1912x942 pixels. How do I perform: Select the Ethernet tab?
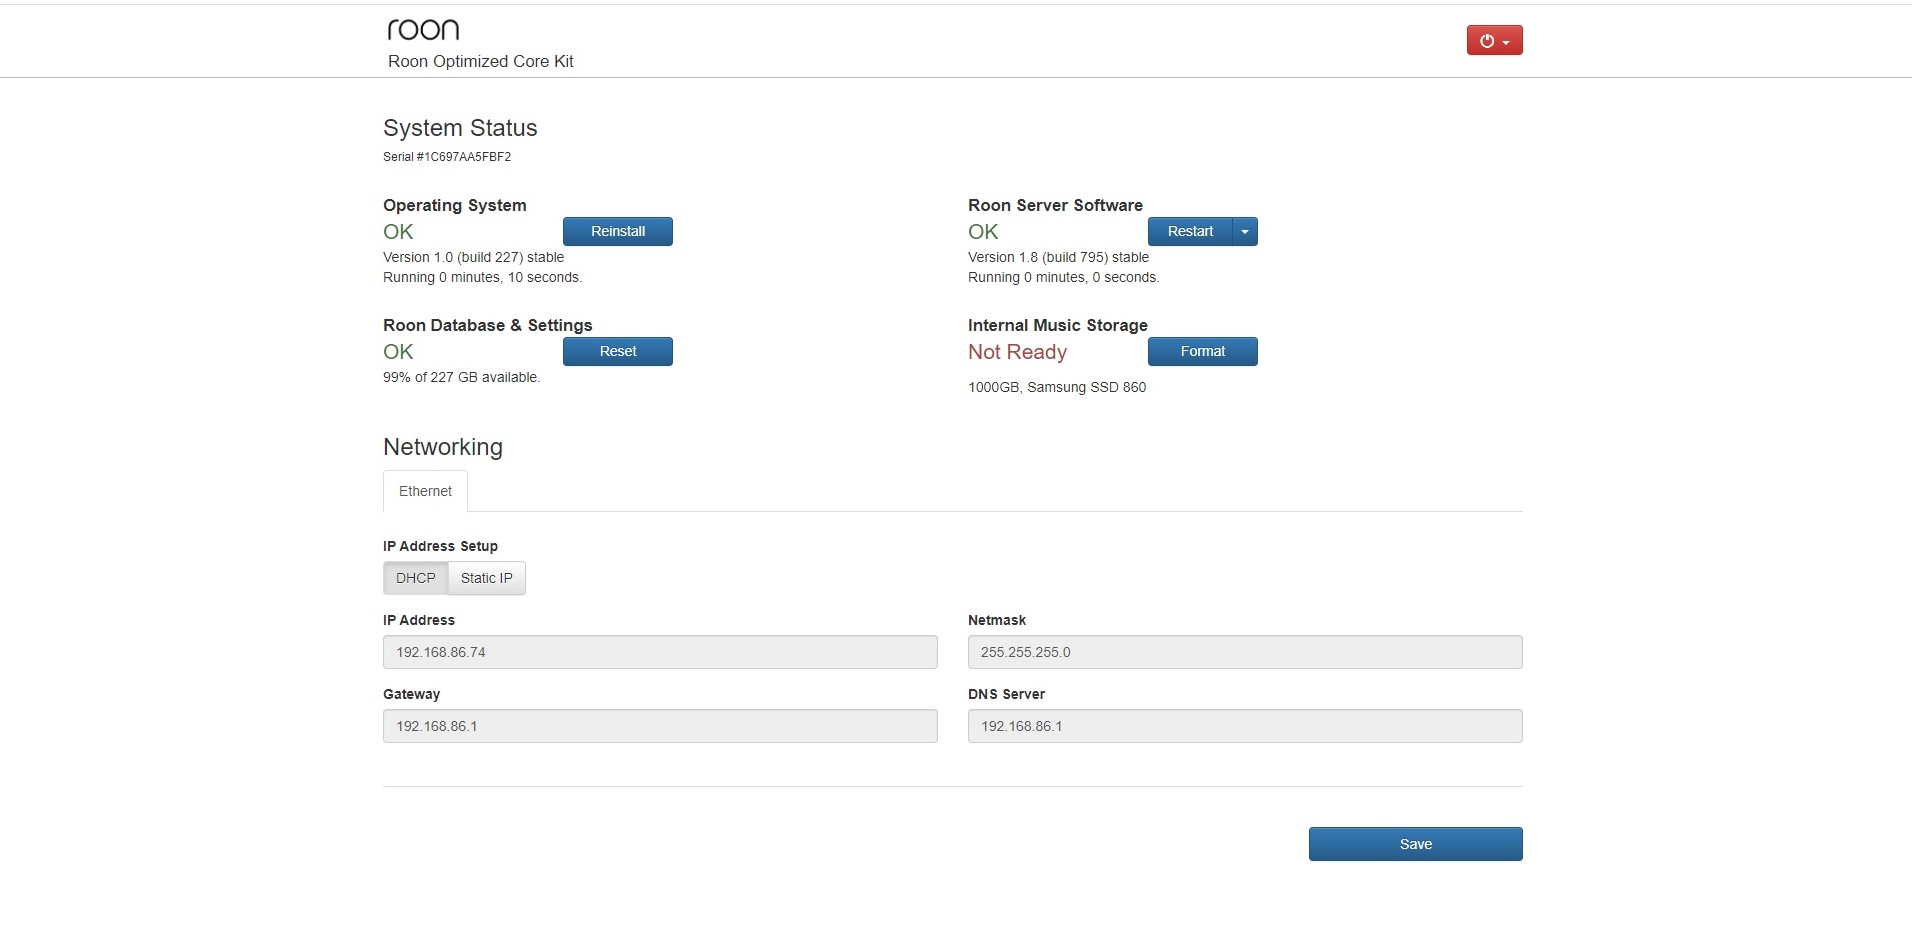425,491
